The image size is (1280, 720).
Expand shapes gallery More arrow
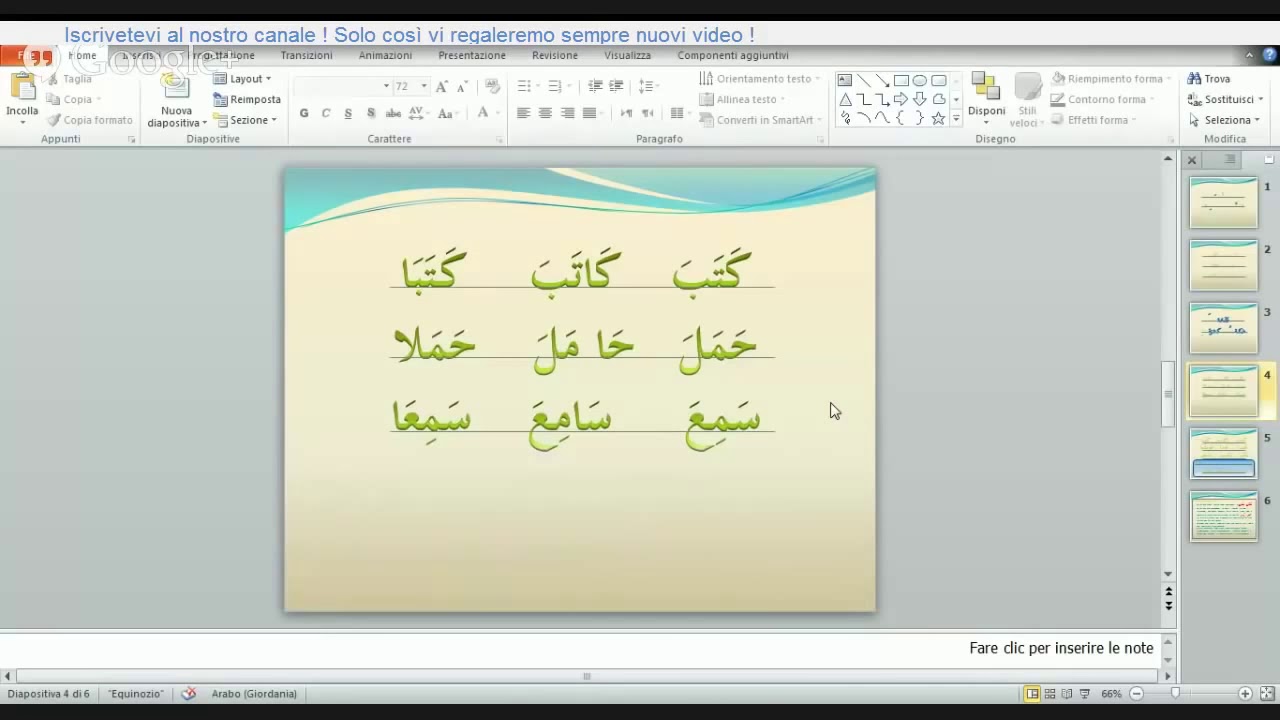tap(956, 119)
